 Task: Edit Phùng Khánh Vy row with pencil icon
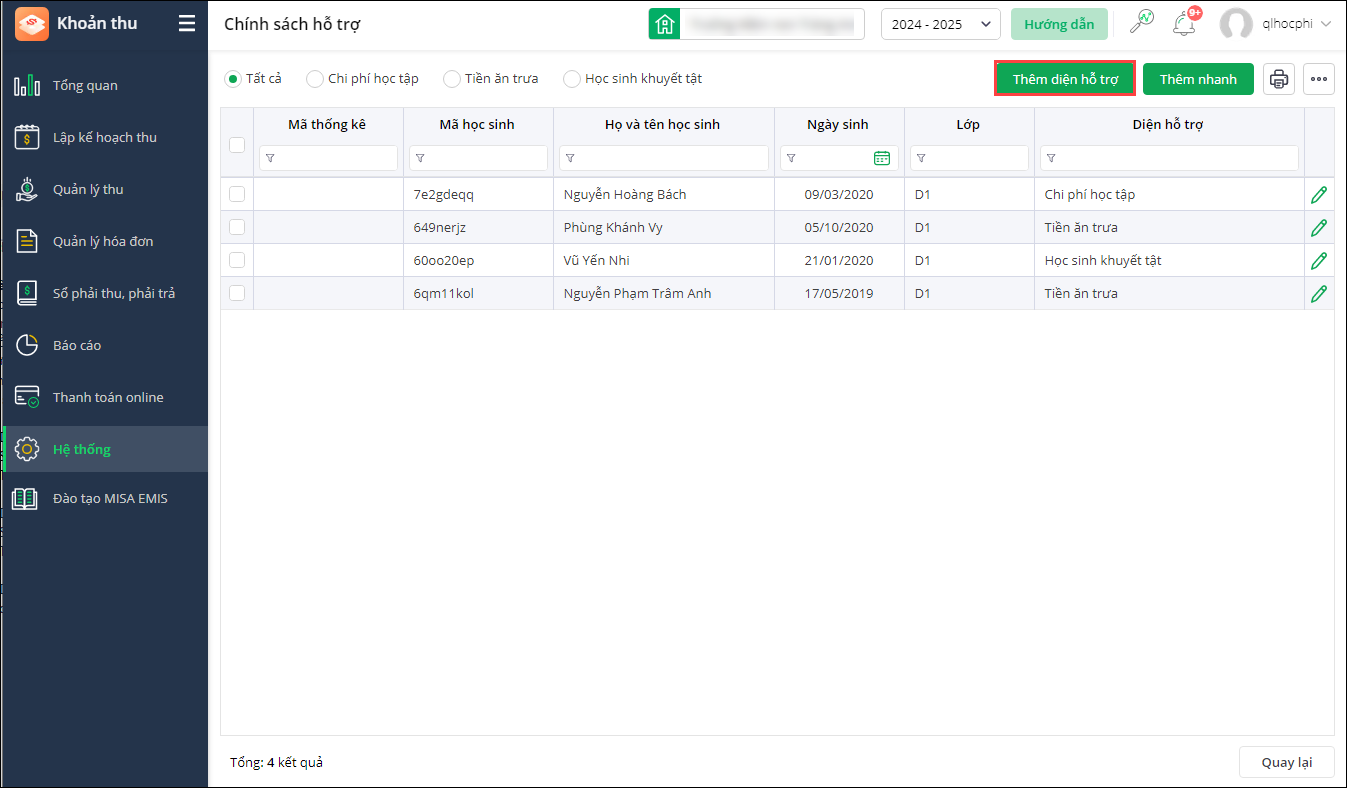pos(1319,227)
